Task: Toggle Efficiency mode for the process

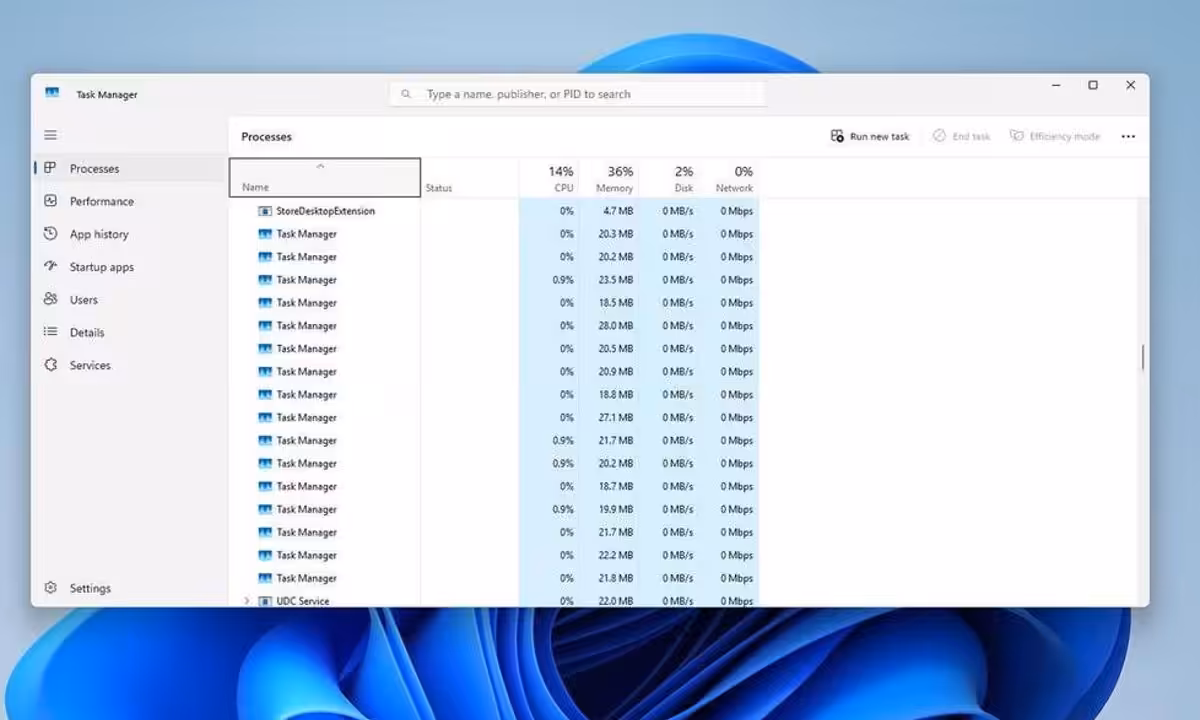Action: [1055, 136]
